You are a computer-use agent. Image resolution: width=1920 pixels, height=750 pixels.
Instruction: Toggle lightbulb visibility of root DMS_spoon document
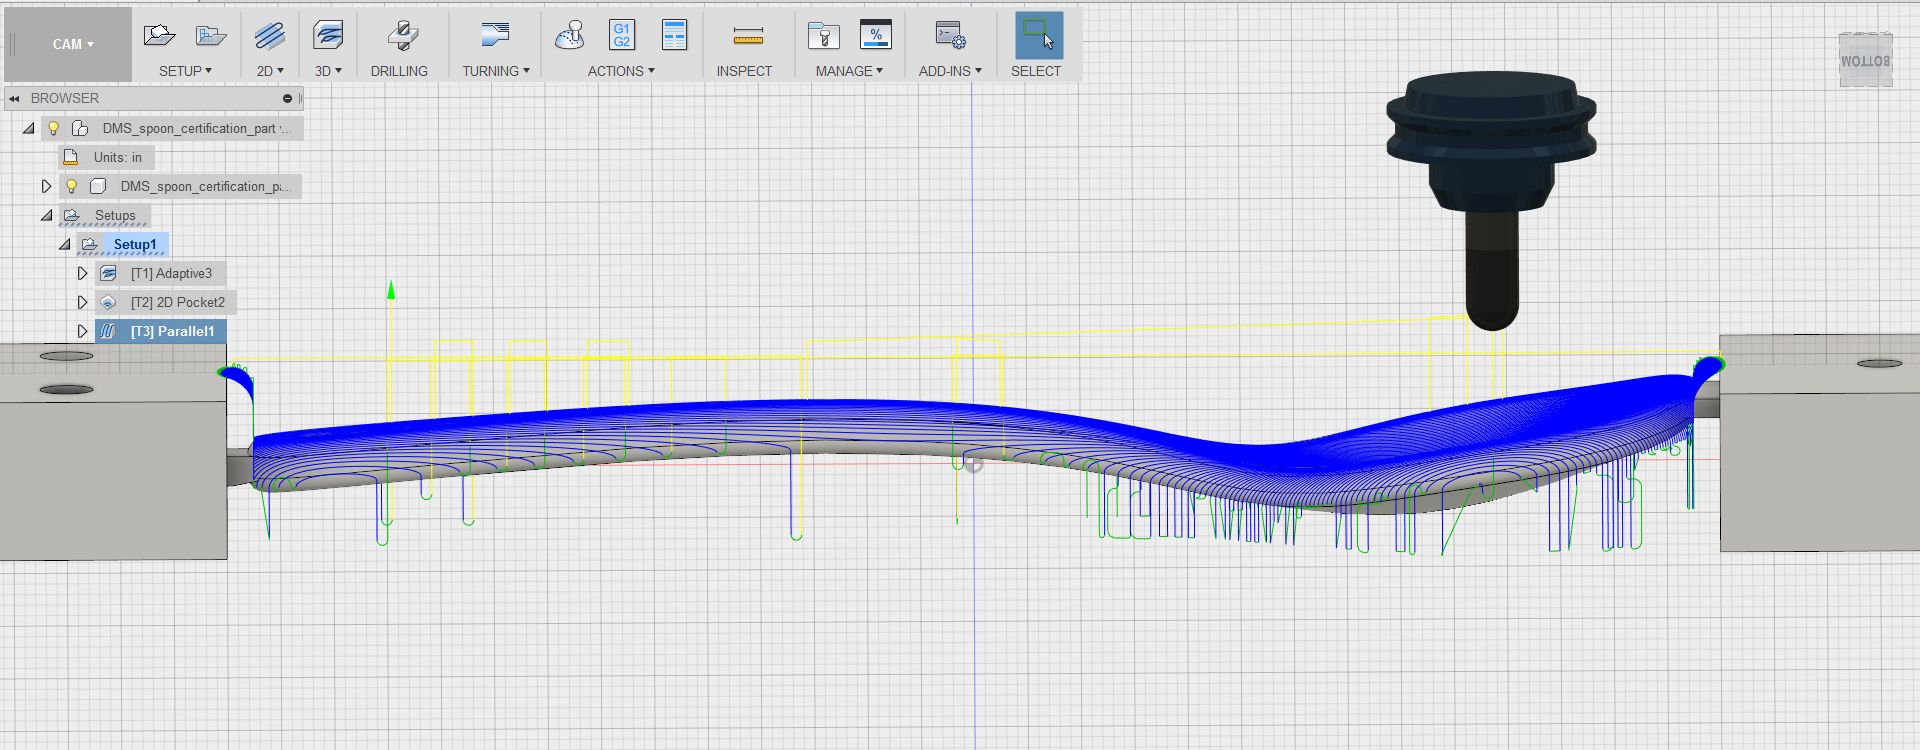coord(54,128)
